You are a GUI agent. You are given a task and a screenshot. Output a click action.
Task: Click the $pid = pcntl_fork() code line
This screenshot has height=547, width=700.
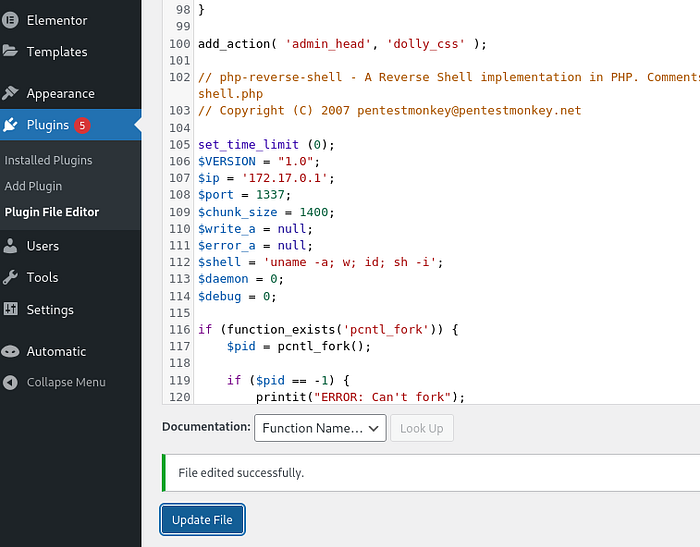coord(299,347)
